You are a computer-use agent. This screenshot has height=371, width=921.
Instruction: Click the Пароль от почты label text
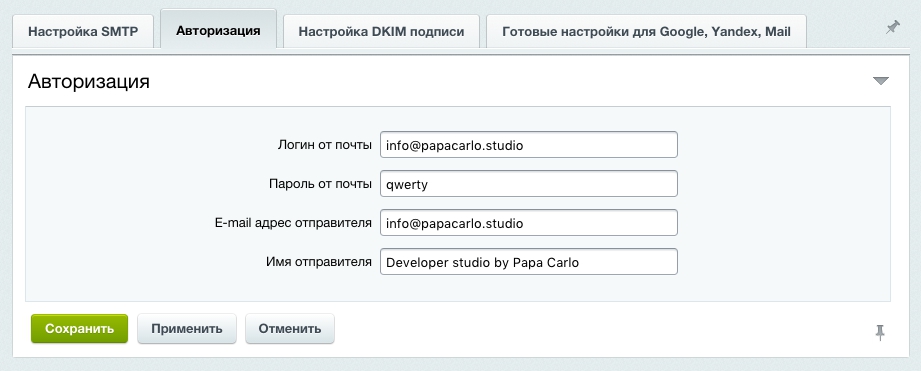point(320,184)
